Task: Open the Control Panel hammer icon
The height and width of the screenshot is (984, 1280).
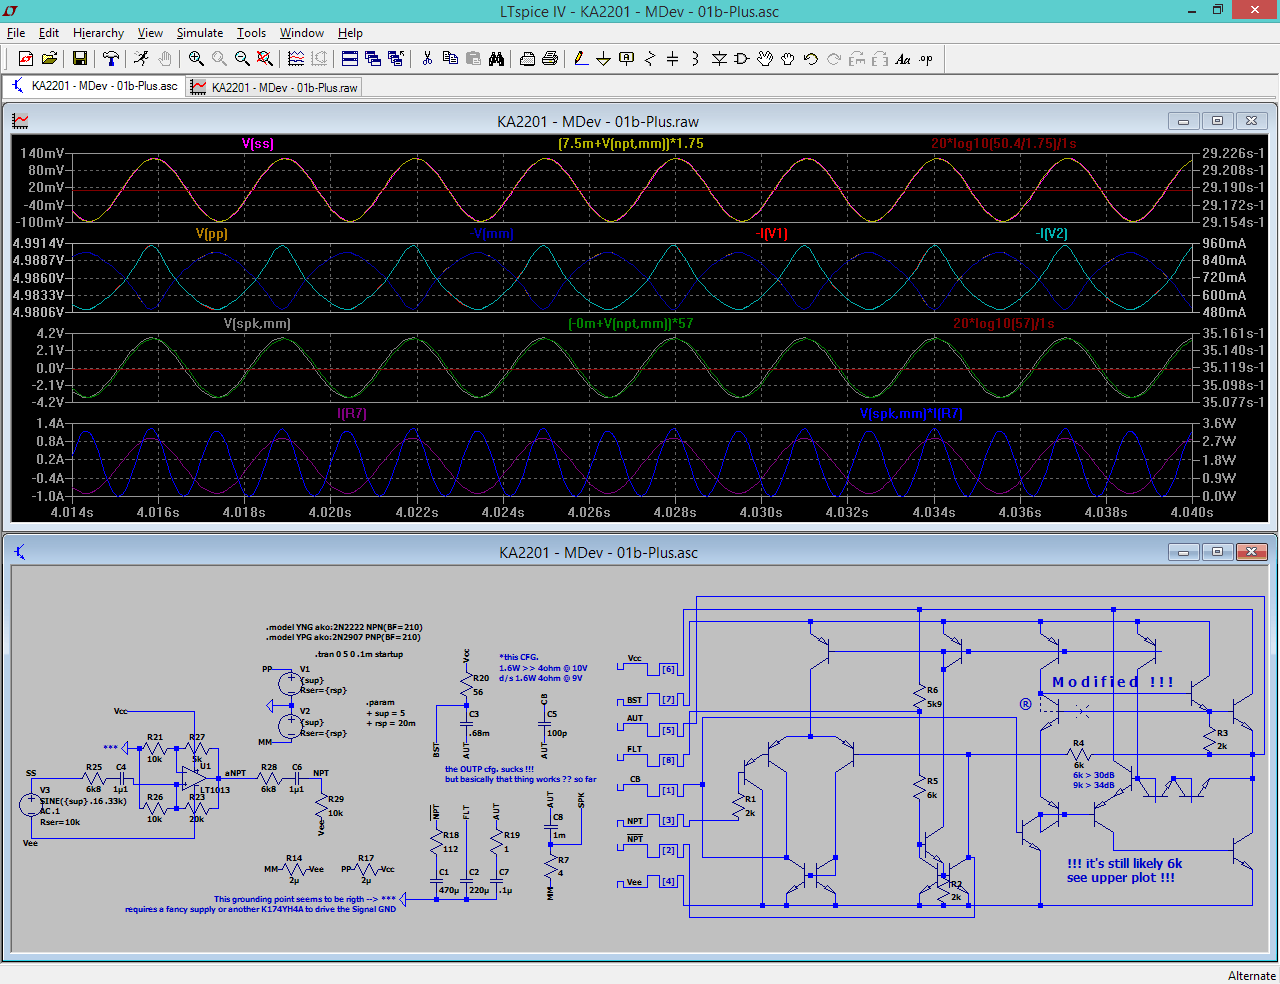Action: [x=111, y=59]
